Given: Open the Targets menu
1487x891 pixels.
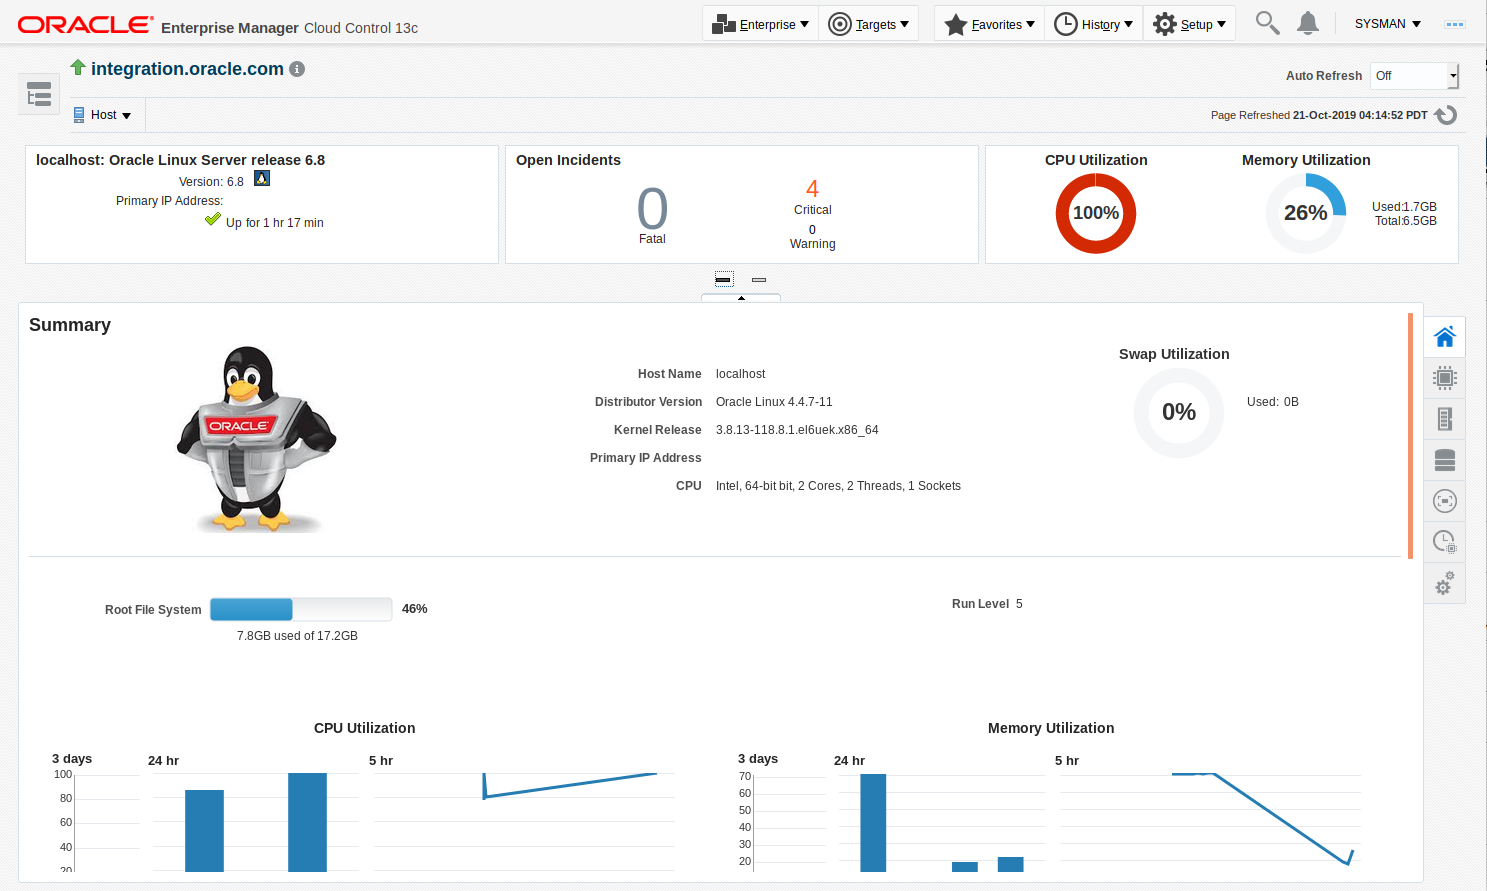Looking at the screenshot, I should 868,24.
